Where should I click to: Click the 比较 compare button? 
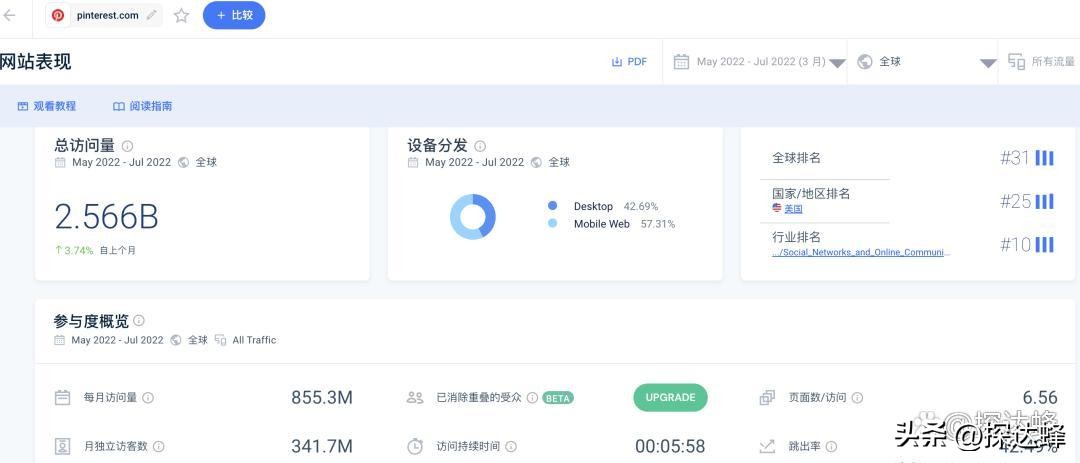[233, 15]
